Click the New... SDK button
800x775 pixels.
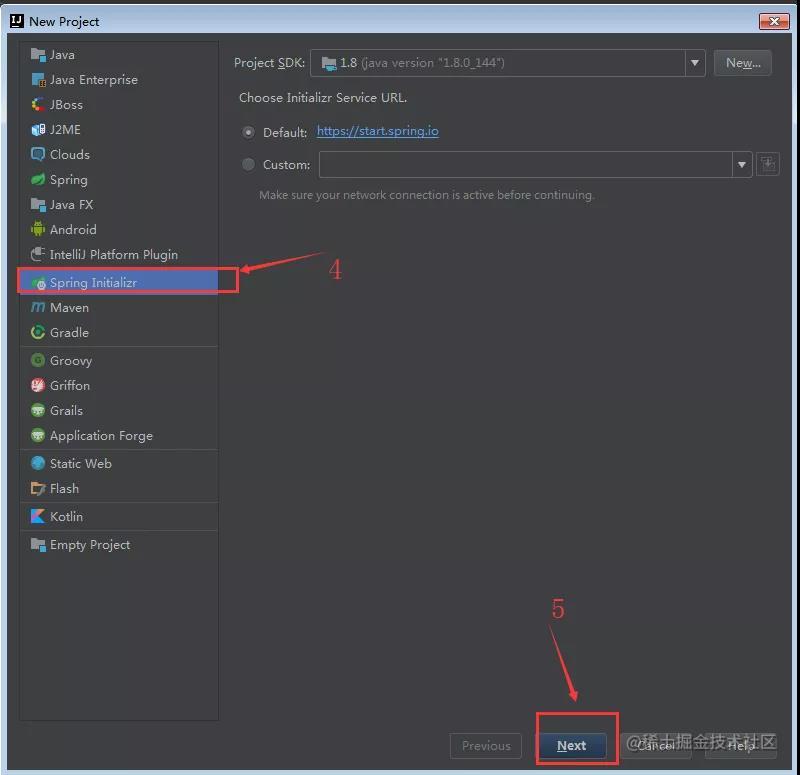click(742, 63)
